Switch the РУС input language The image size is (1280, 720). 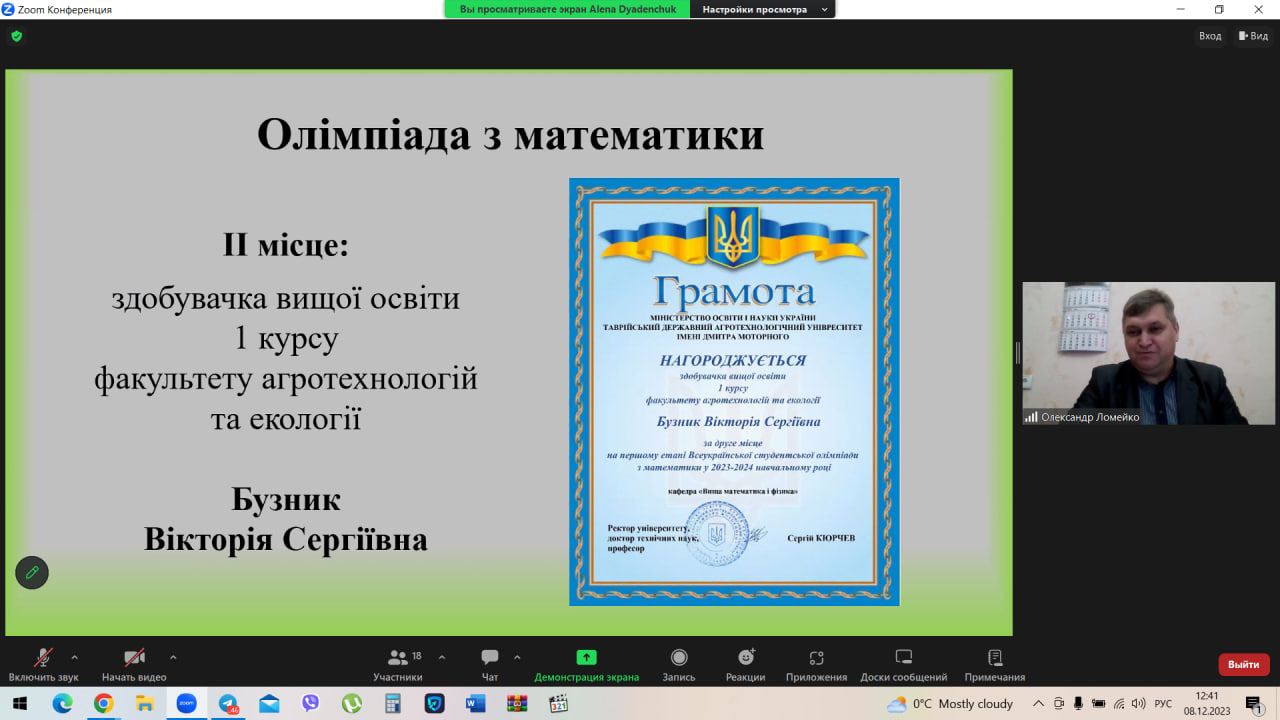coord(1163,704)
